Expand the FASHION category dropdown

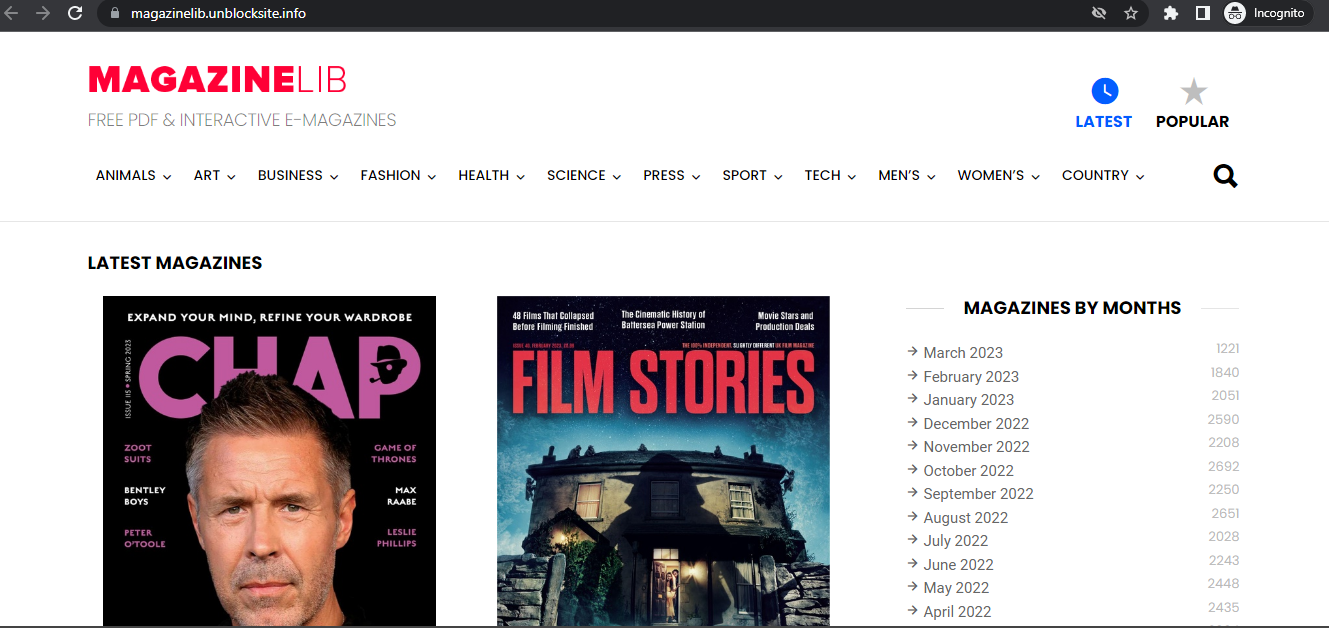tap(390, 175)
